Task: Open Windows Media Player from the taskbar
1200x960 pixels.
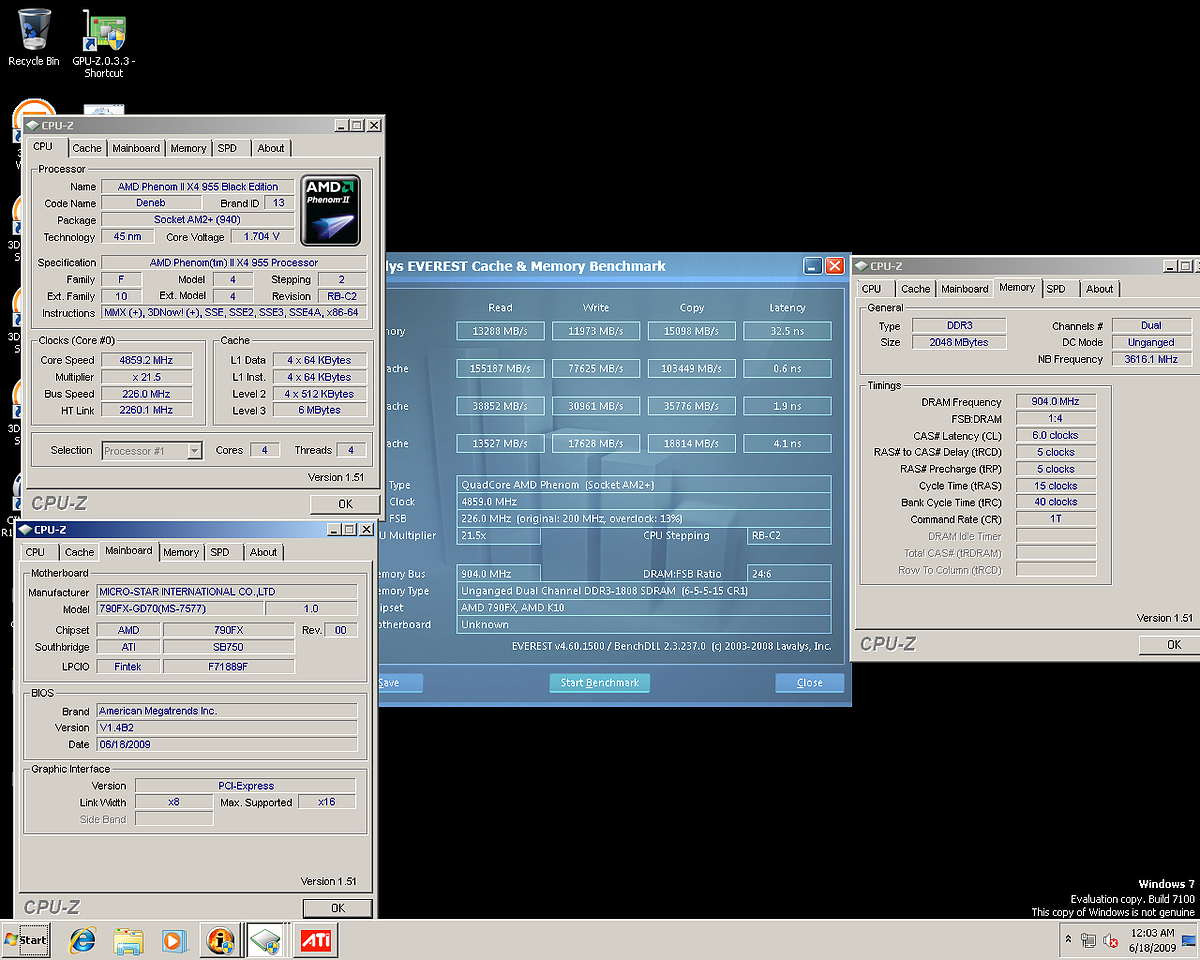Action: pos(173,940)
